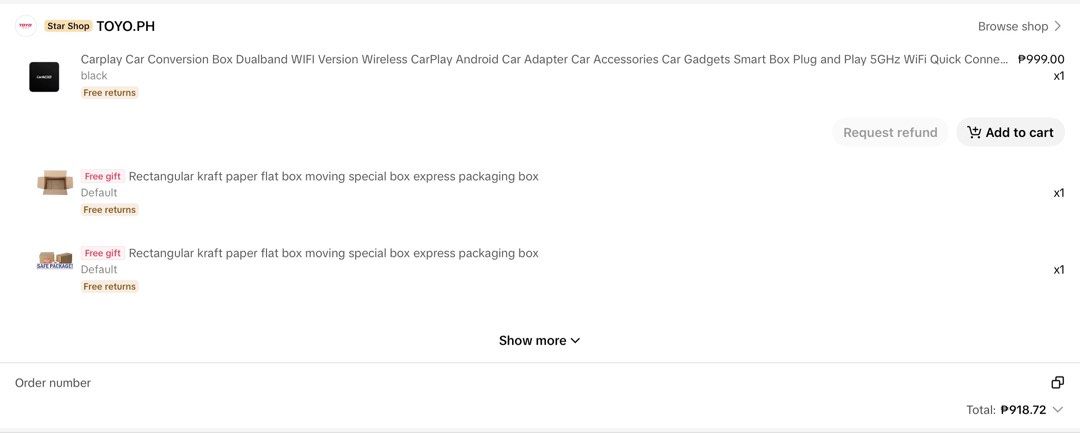Add the Carplay adapter to cart

coord(1010,132)
